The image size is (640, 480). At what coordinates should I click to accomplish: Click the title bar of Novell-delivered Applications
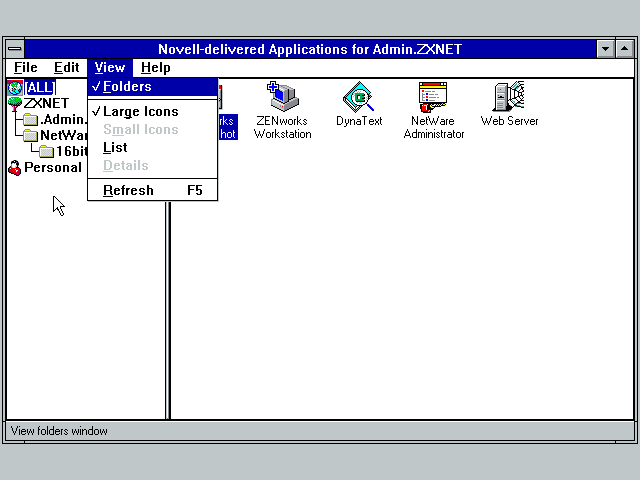[x=310, y=49]
